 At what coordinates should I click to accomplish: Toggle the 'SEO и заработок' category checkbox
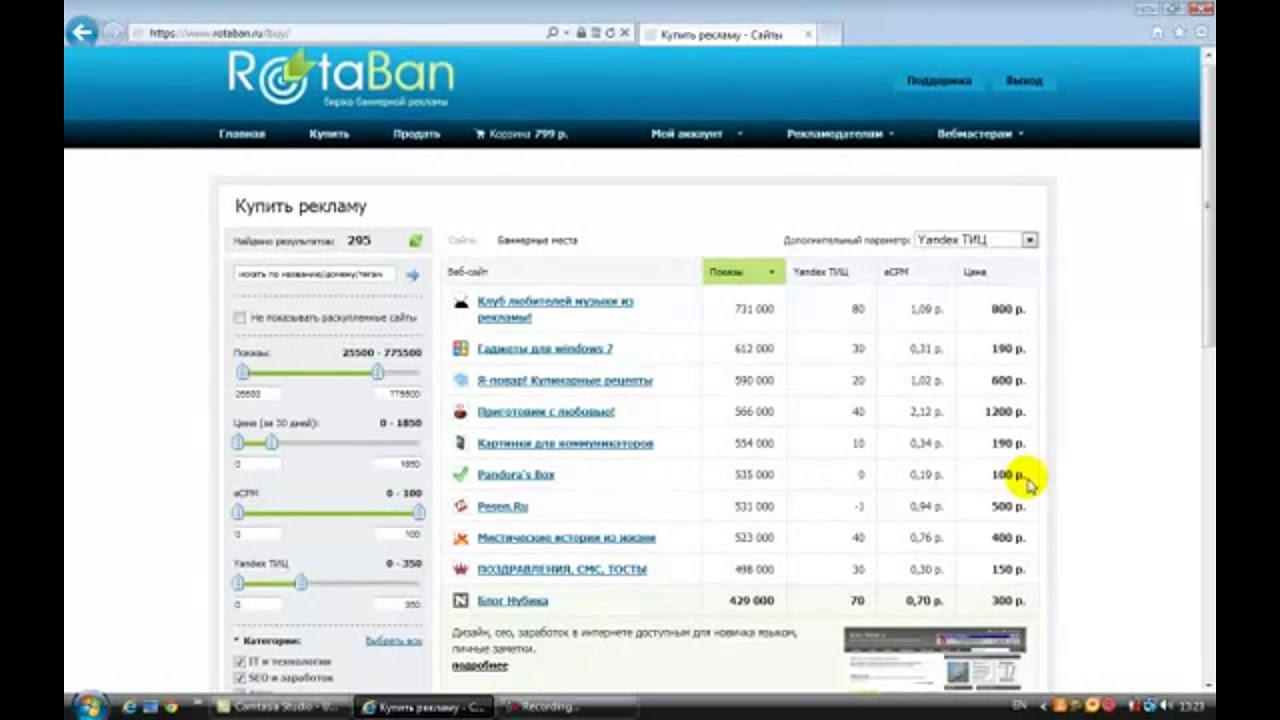coord(239,677)
